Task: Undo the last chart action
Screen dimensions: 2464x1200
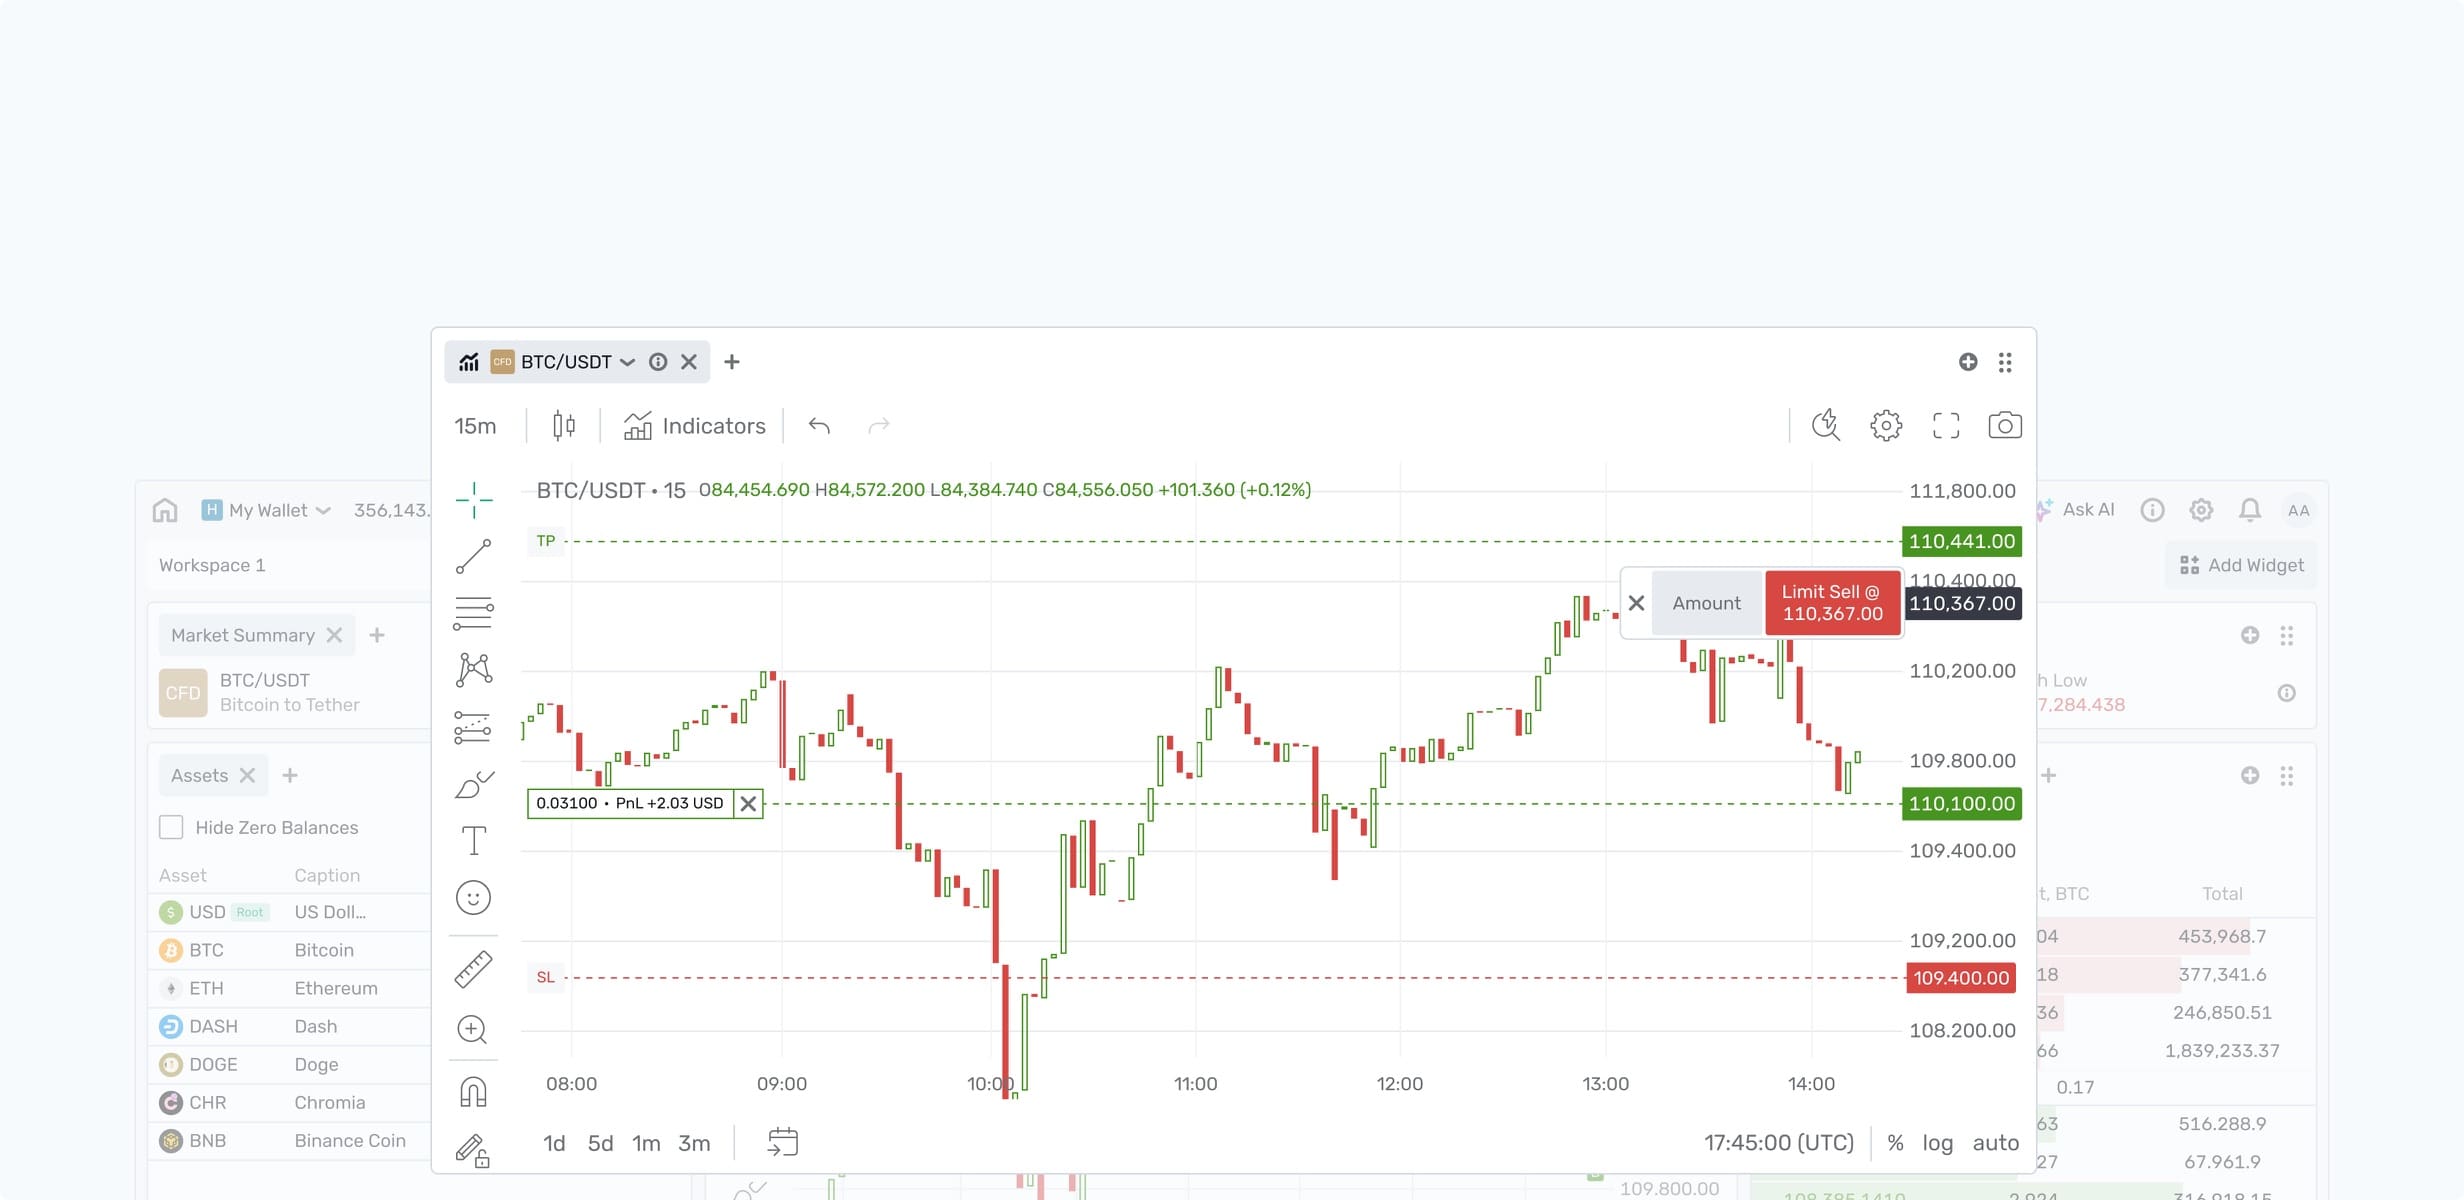Action: tap(819, 426)
